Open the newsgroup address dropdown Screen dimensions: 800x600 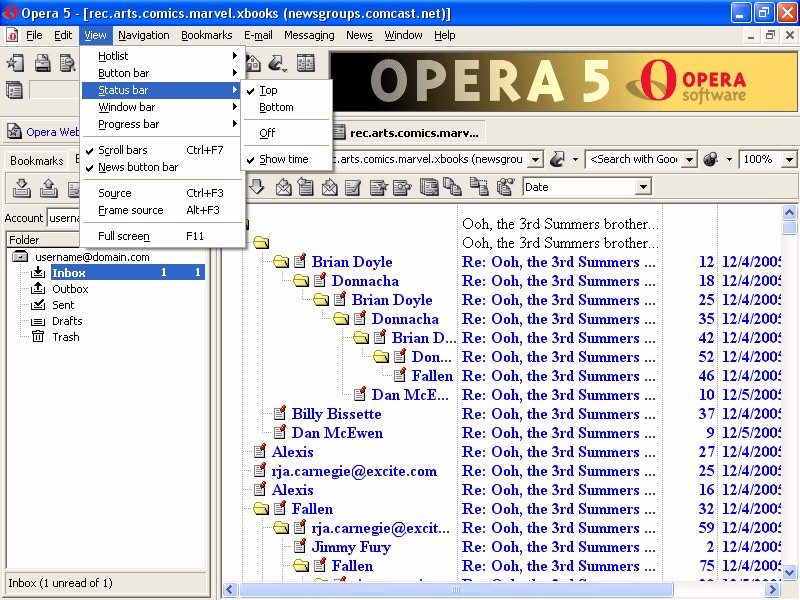tap(535, 159)
